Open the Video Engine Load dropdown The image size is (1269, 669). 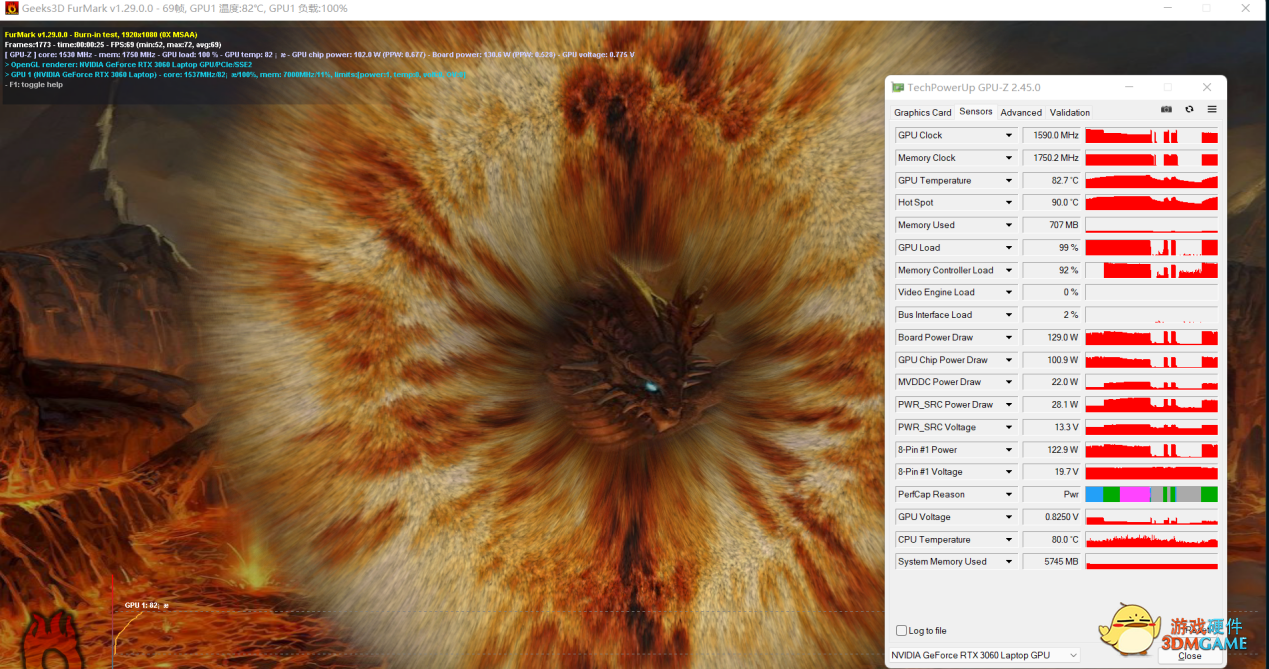coord(1009,293)
